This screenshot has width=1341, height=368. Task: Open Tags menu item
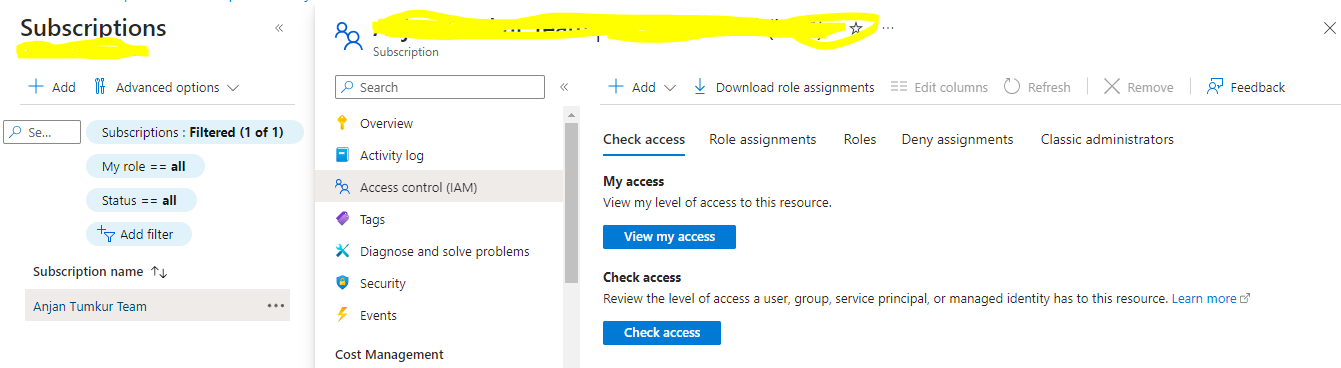(x=372, y=219)
